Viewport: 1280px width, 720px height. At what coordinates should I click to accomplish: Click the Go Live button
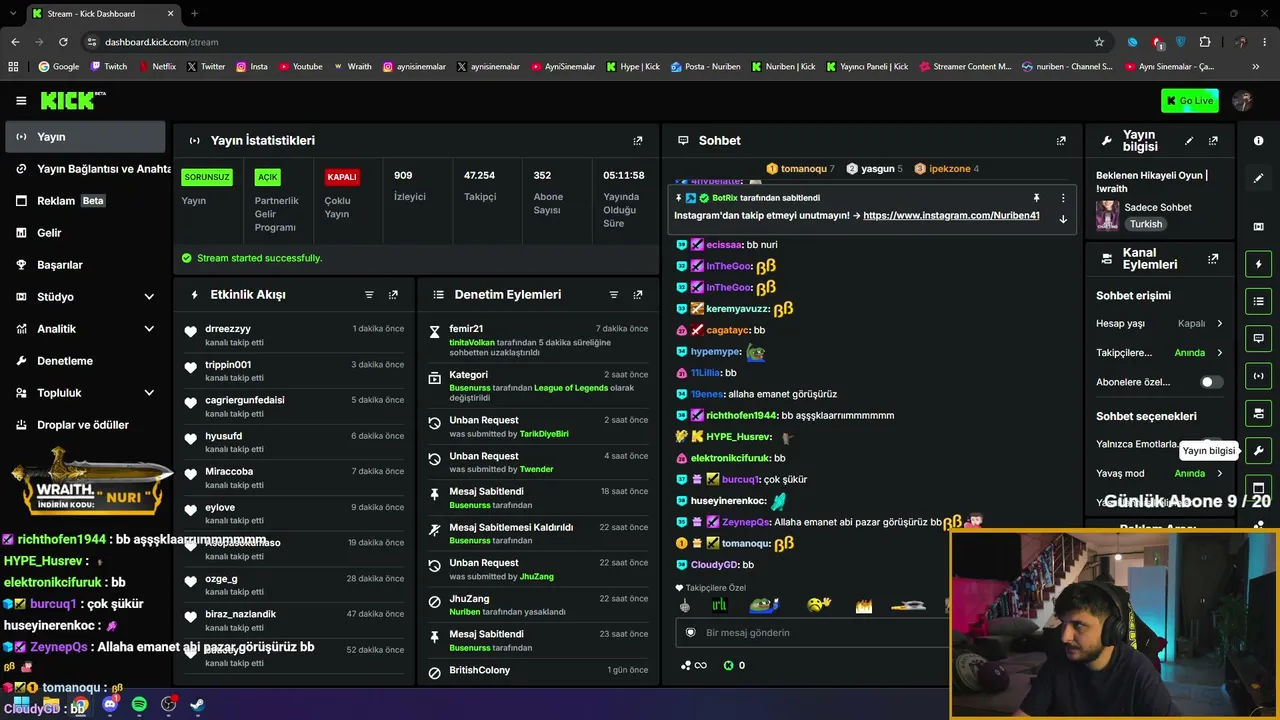click(1190, 100)
